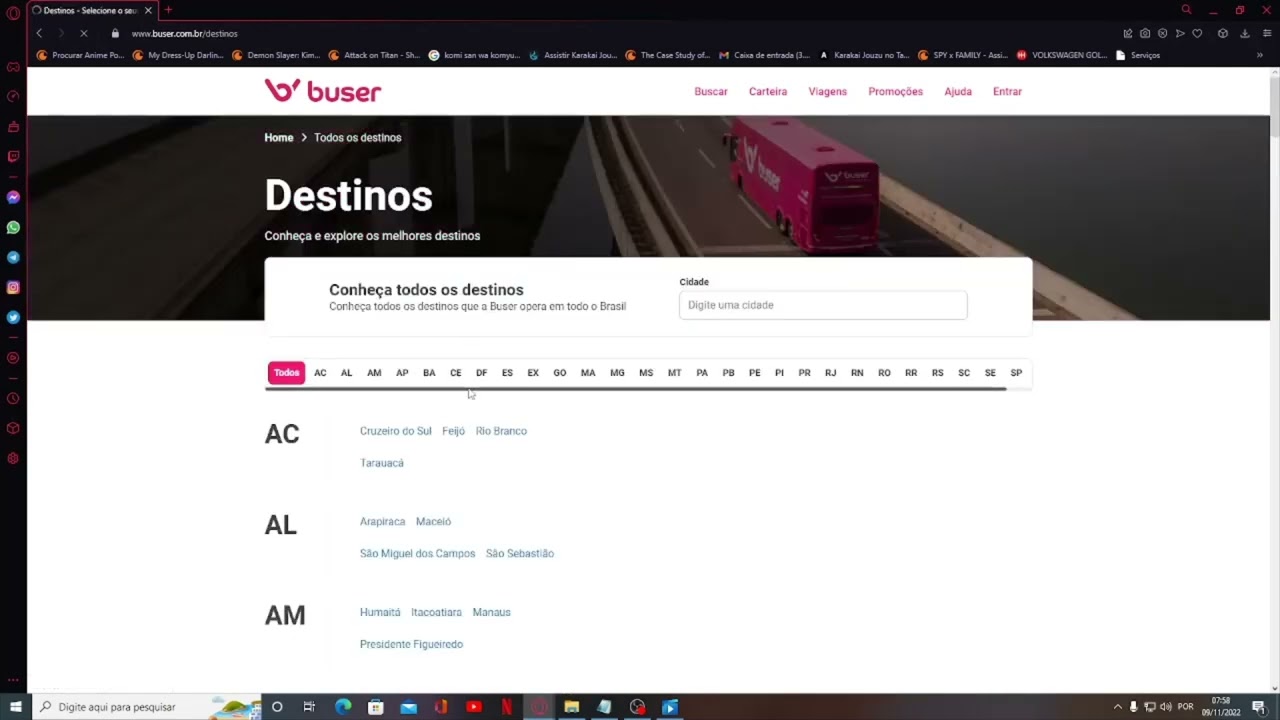The height and width of the screenshot is (720, 1280).
Task: Open the Serviços bookmark
Action: coord(1138,55)
